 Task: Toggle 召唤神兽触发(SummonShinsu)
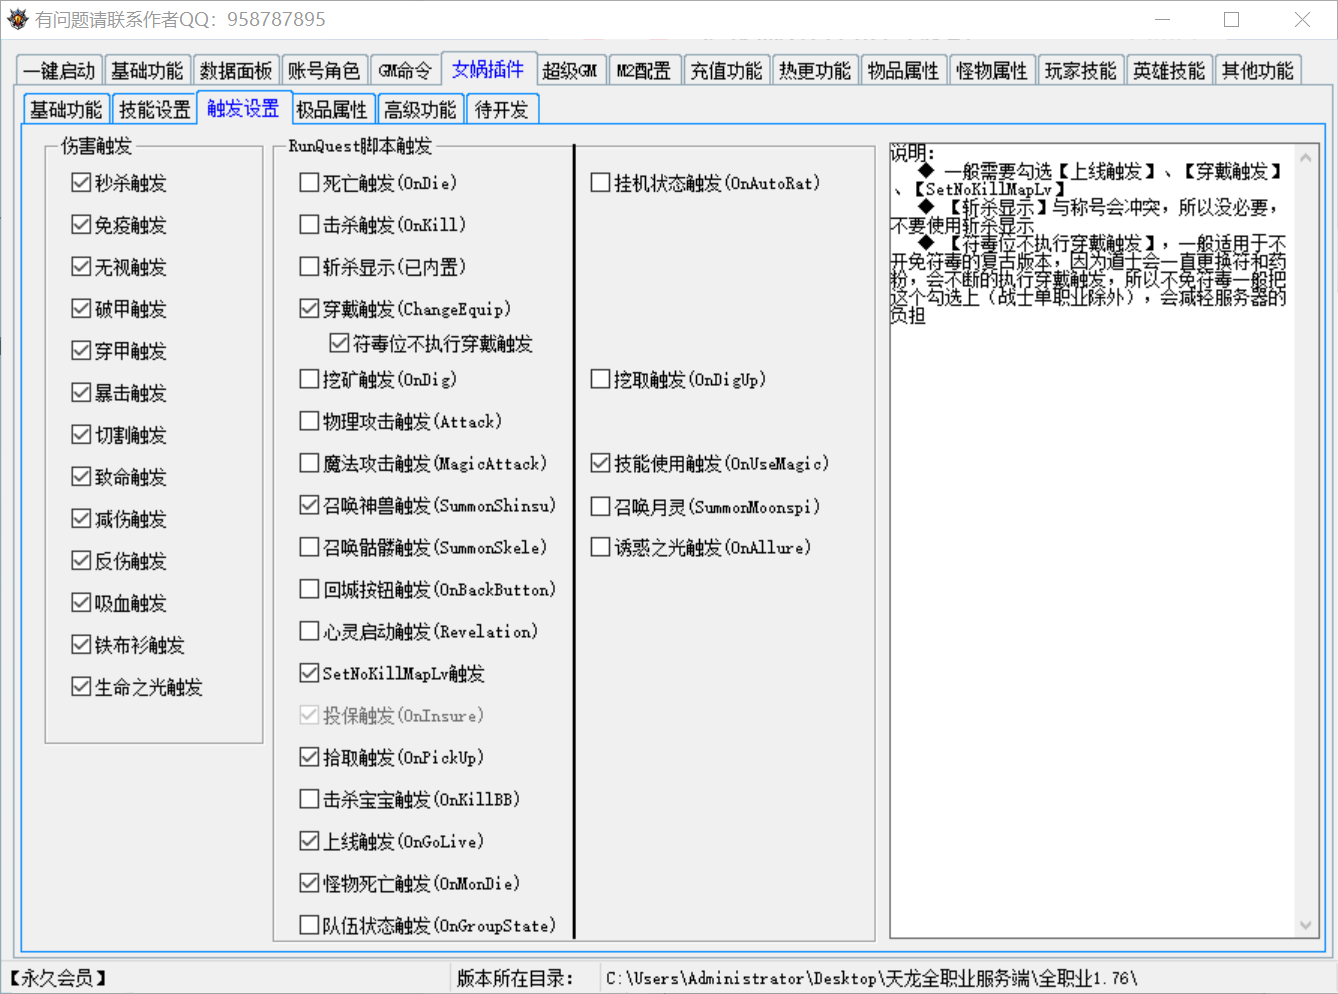coord(428,506)
